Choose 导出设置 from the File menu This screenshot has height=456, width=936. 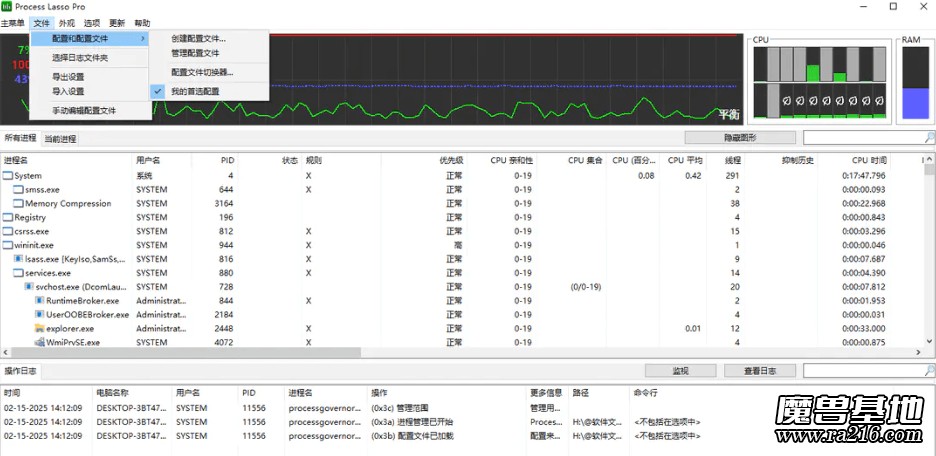tap(68, 76)
